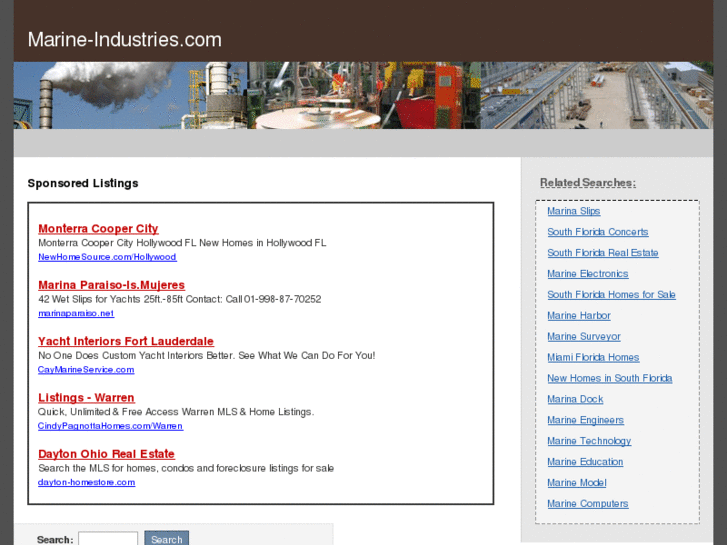Click the Sponsored Listings heading
The width and height of the screenshot is (727, 545).
[x=83, y=183]
